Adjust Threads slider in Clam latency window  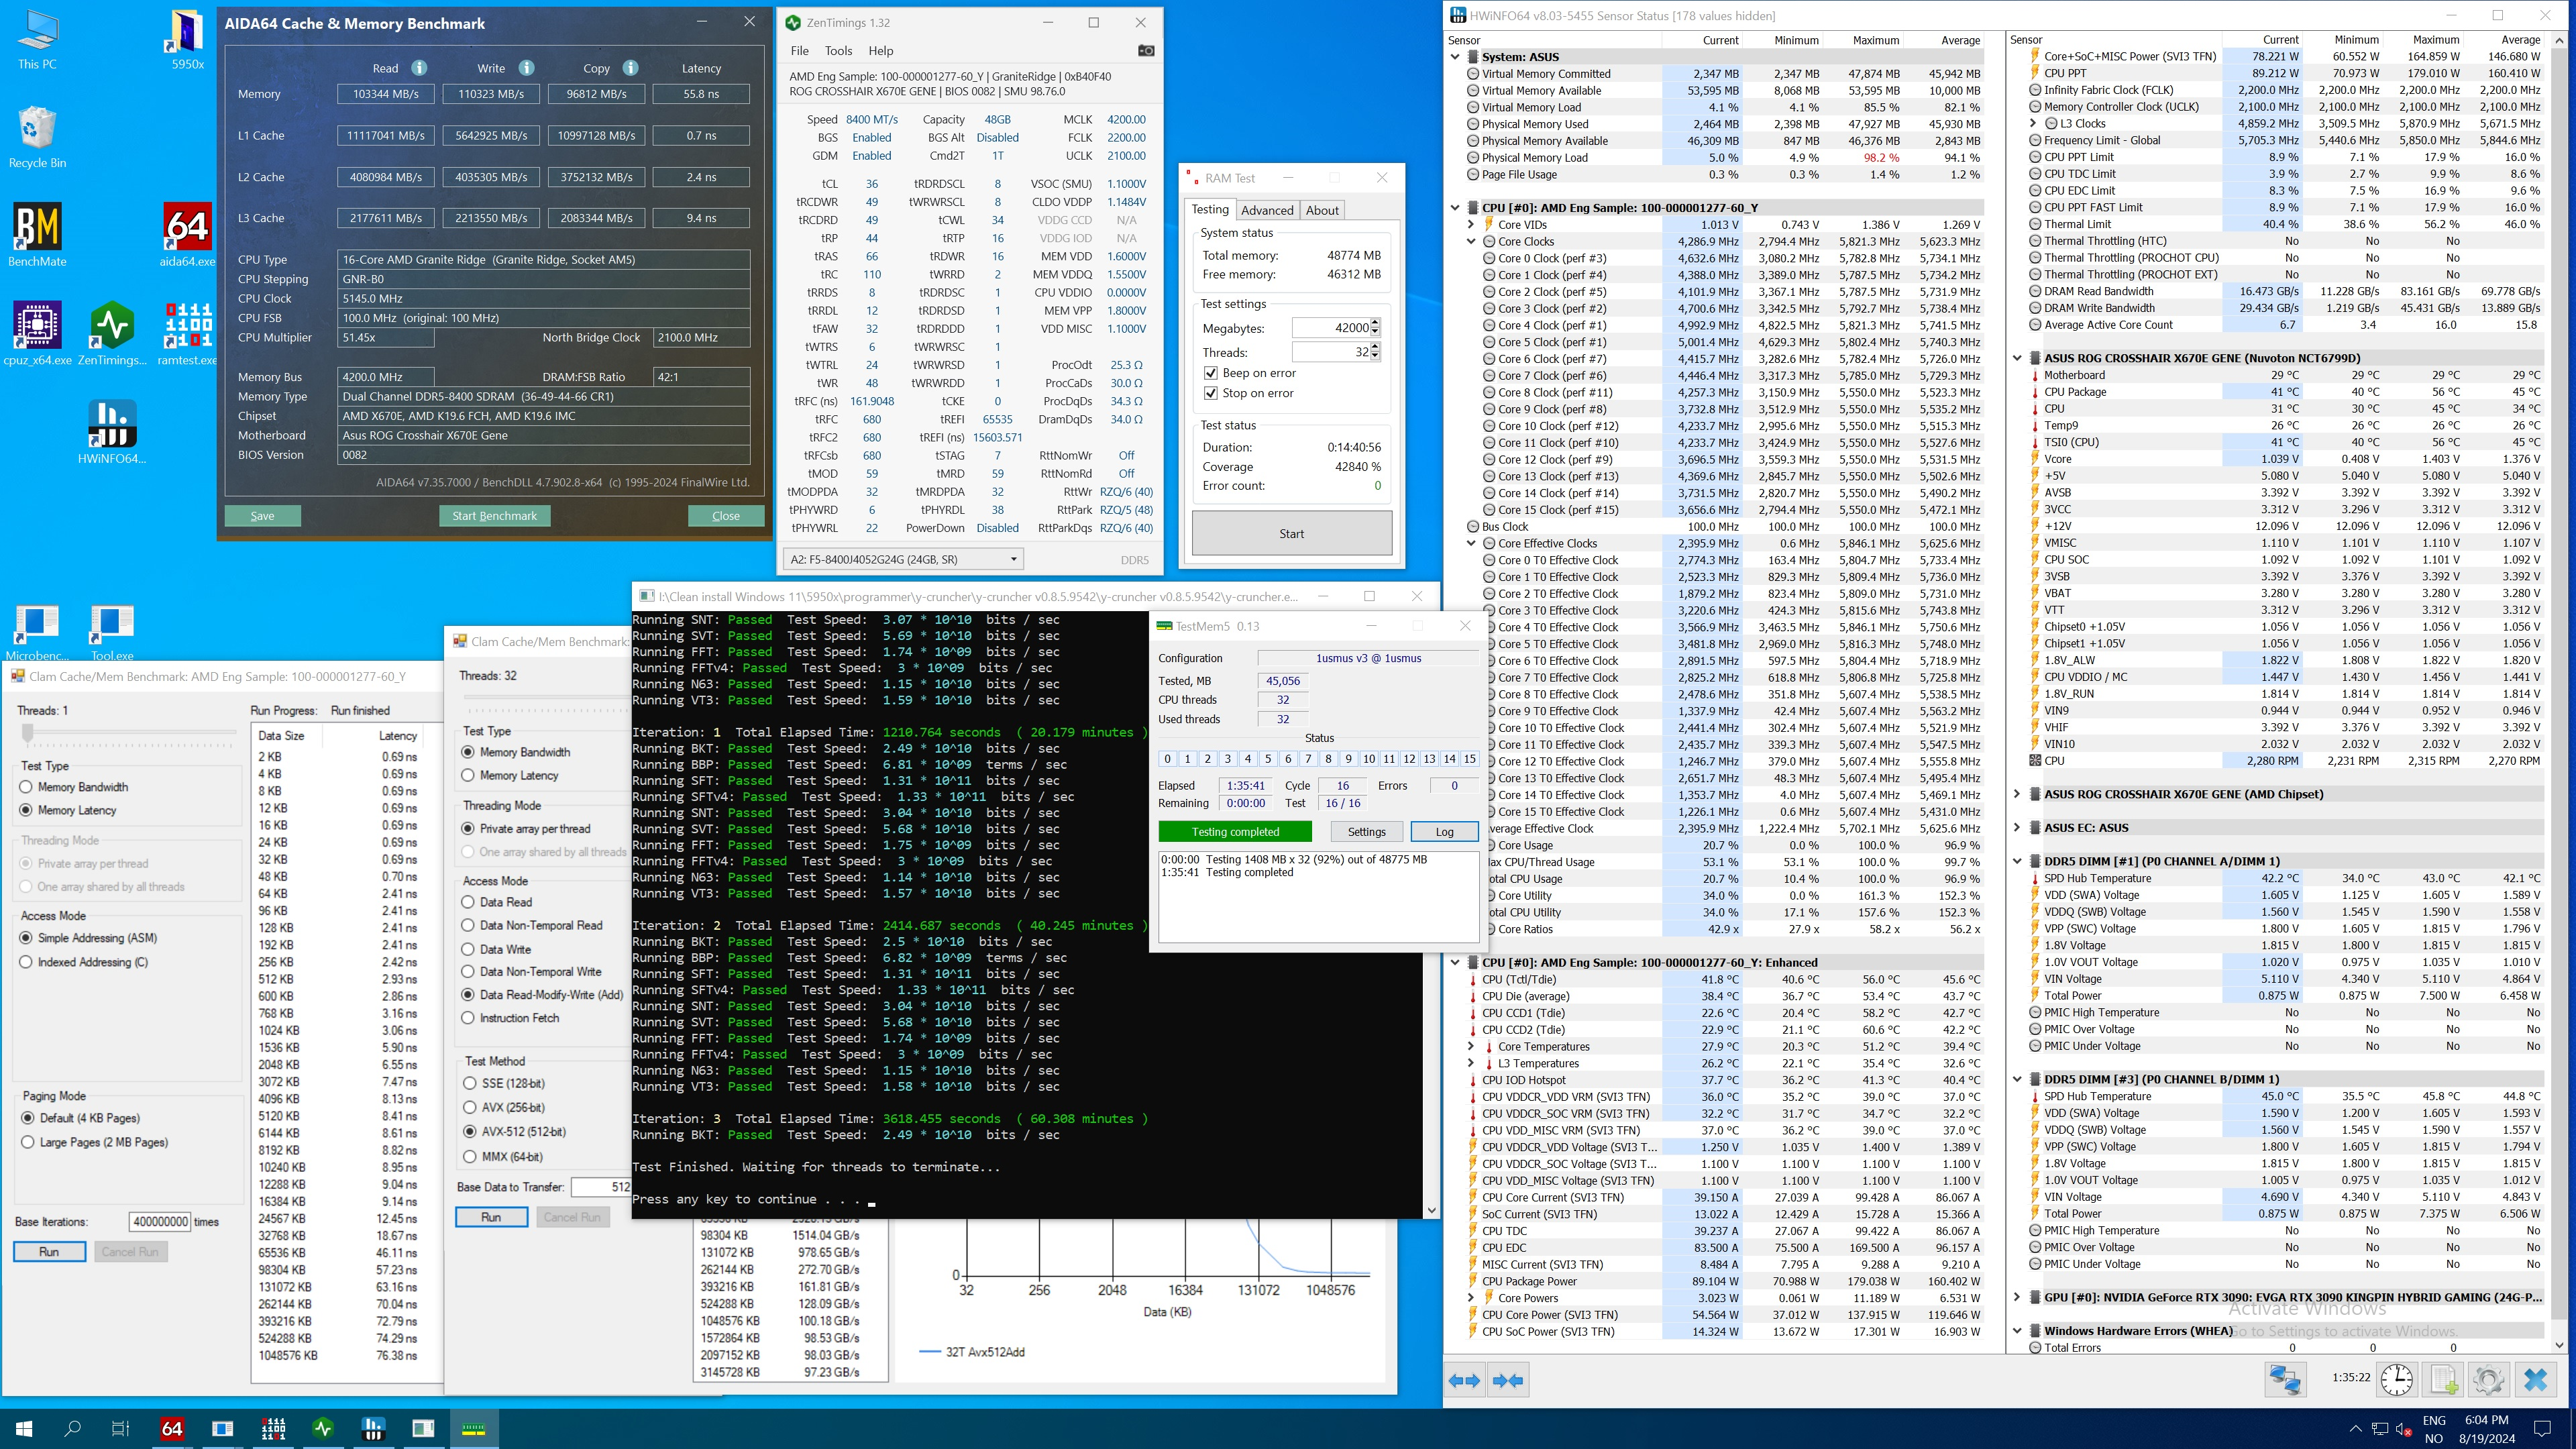(x=28, y=734)
